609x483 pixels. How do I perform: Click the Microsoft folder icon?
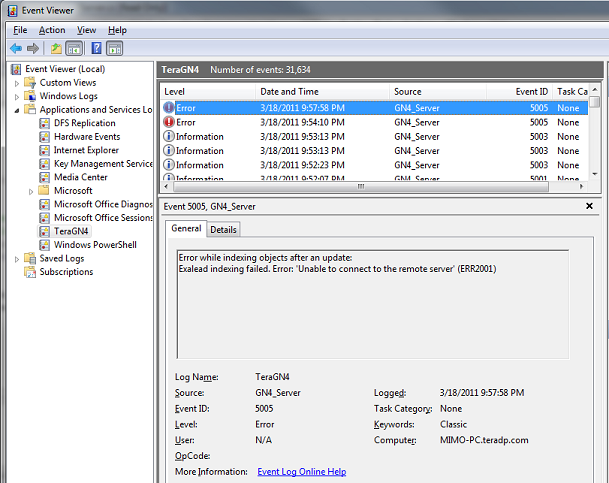(x=44, y=191)
